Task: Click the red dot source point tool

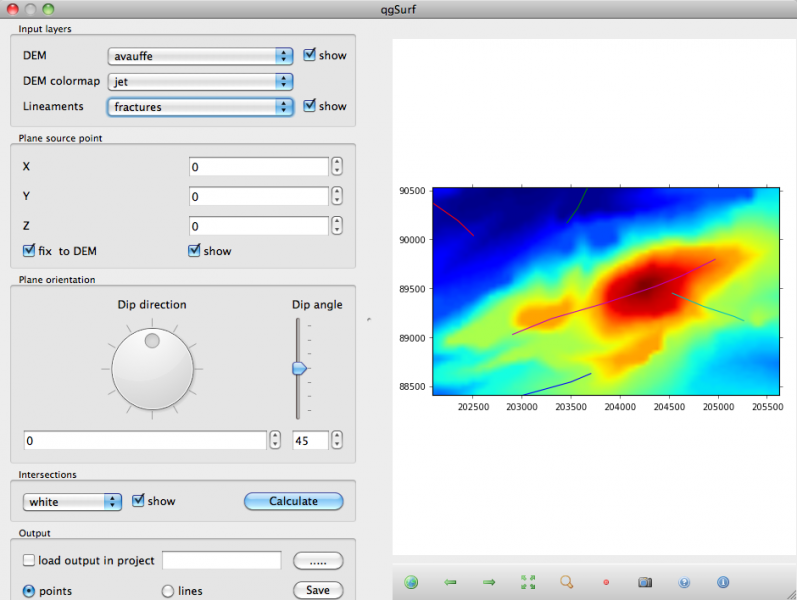Action: [606, 582]
